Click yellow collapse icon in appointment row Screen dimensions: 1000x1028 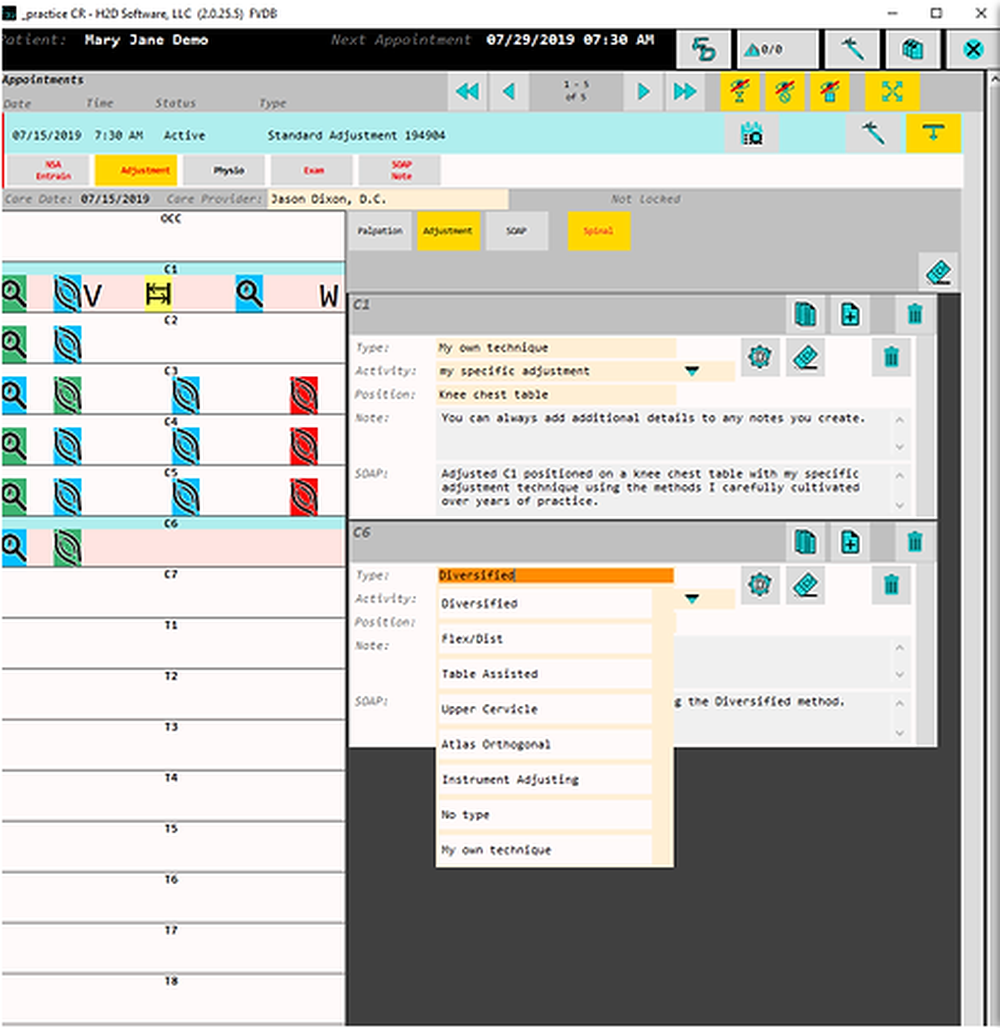pos(933,134)
